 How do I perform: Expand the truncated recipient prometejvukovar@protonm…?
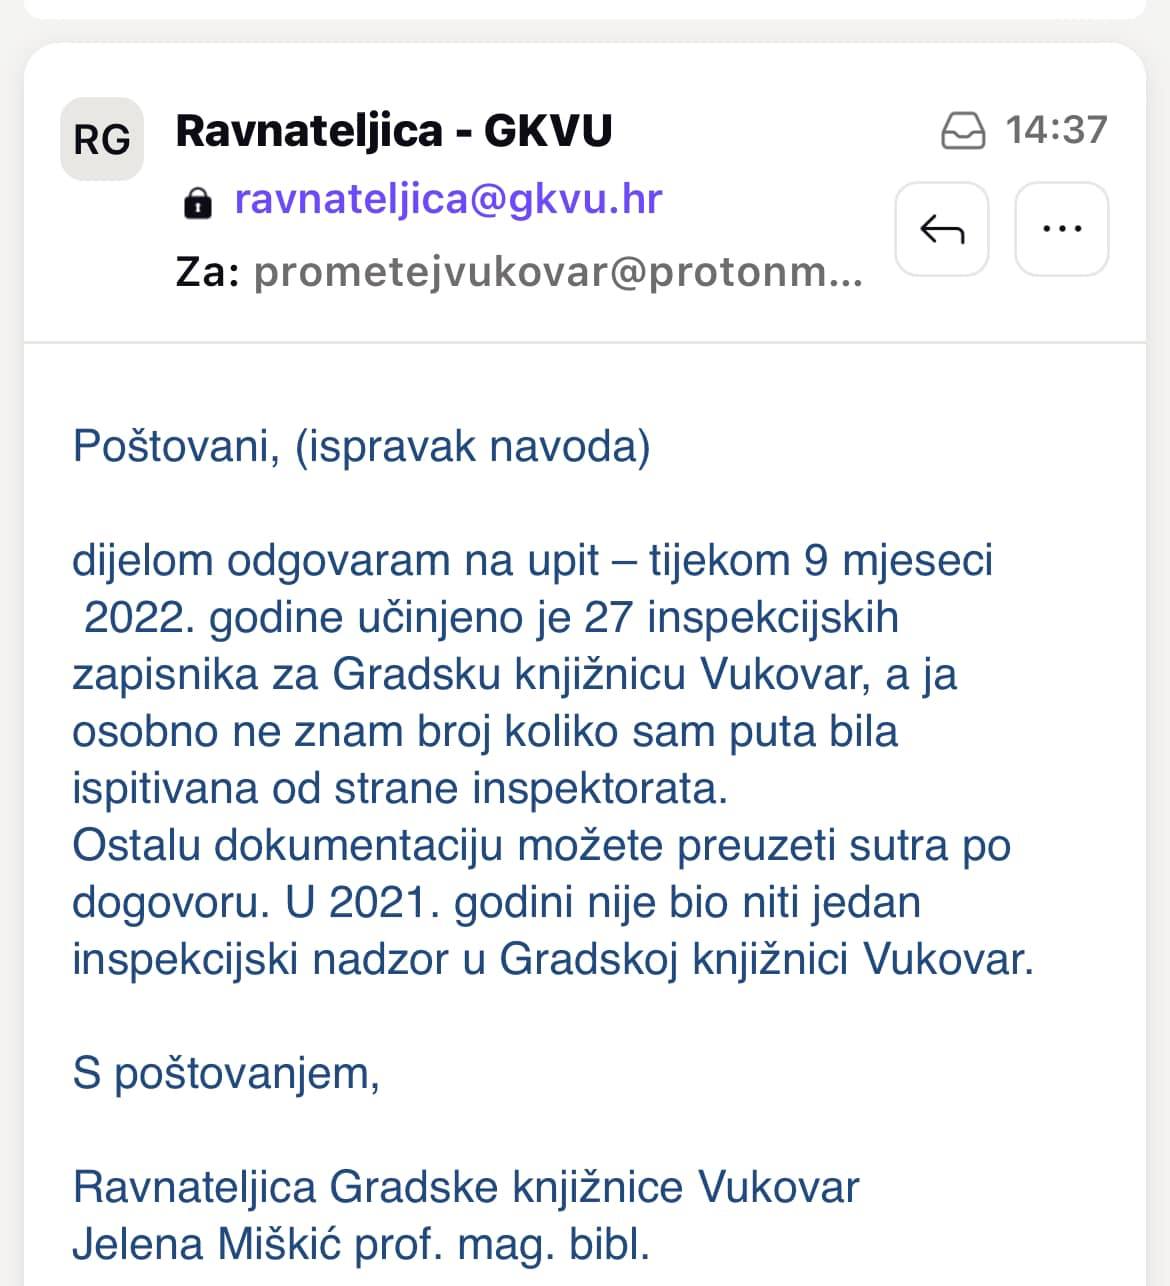pos(558,271)
